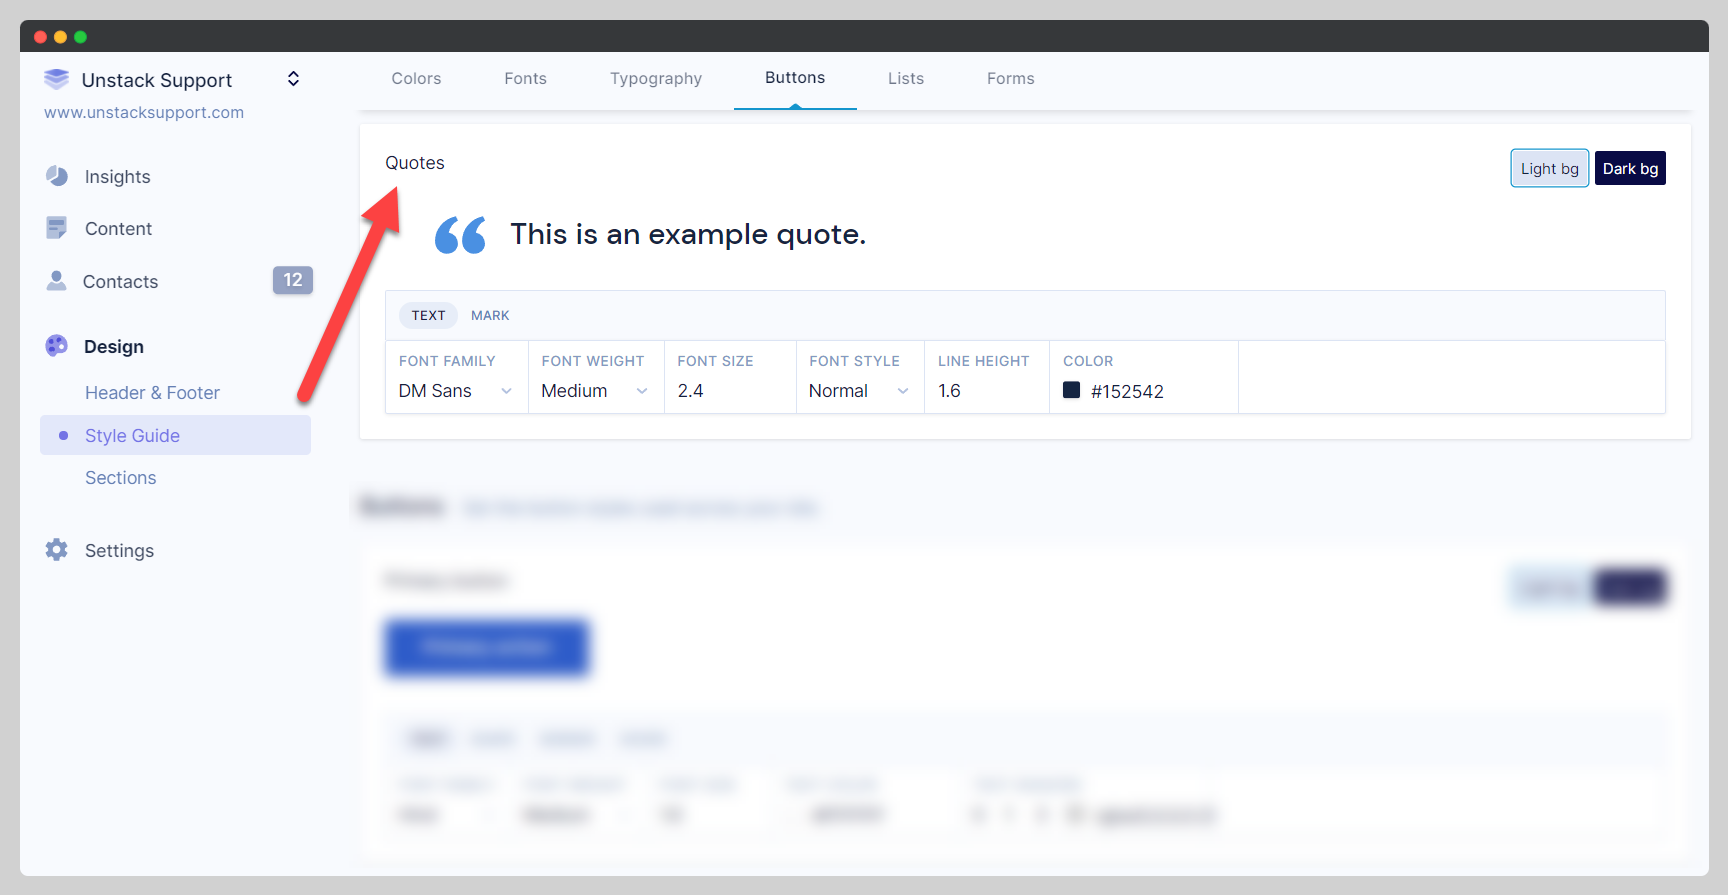This screenshot has width=1728, height=895.
Task: Click the Contacts person icon
Action: click(57, 281)
